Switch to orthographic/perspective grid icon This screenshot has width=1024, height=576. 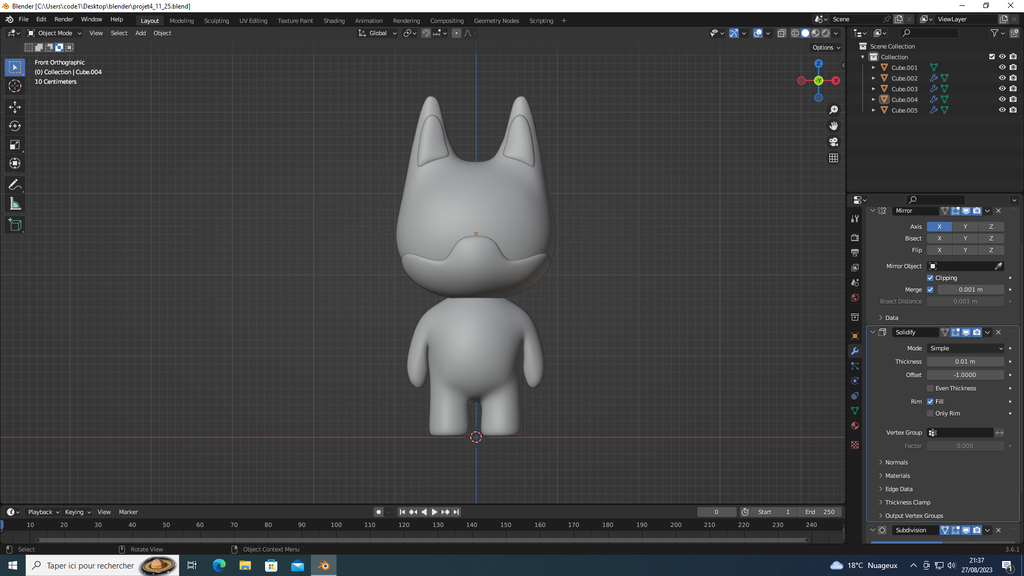833,158
